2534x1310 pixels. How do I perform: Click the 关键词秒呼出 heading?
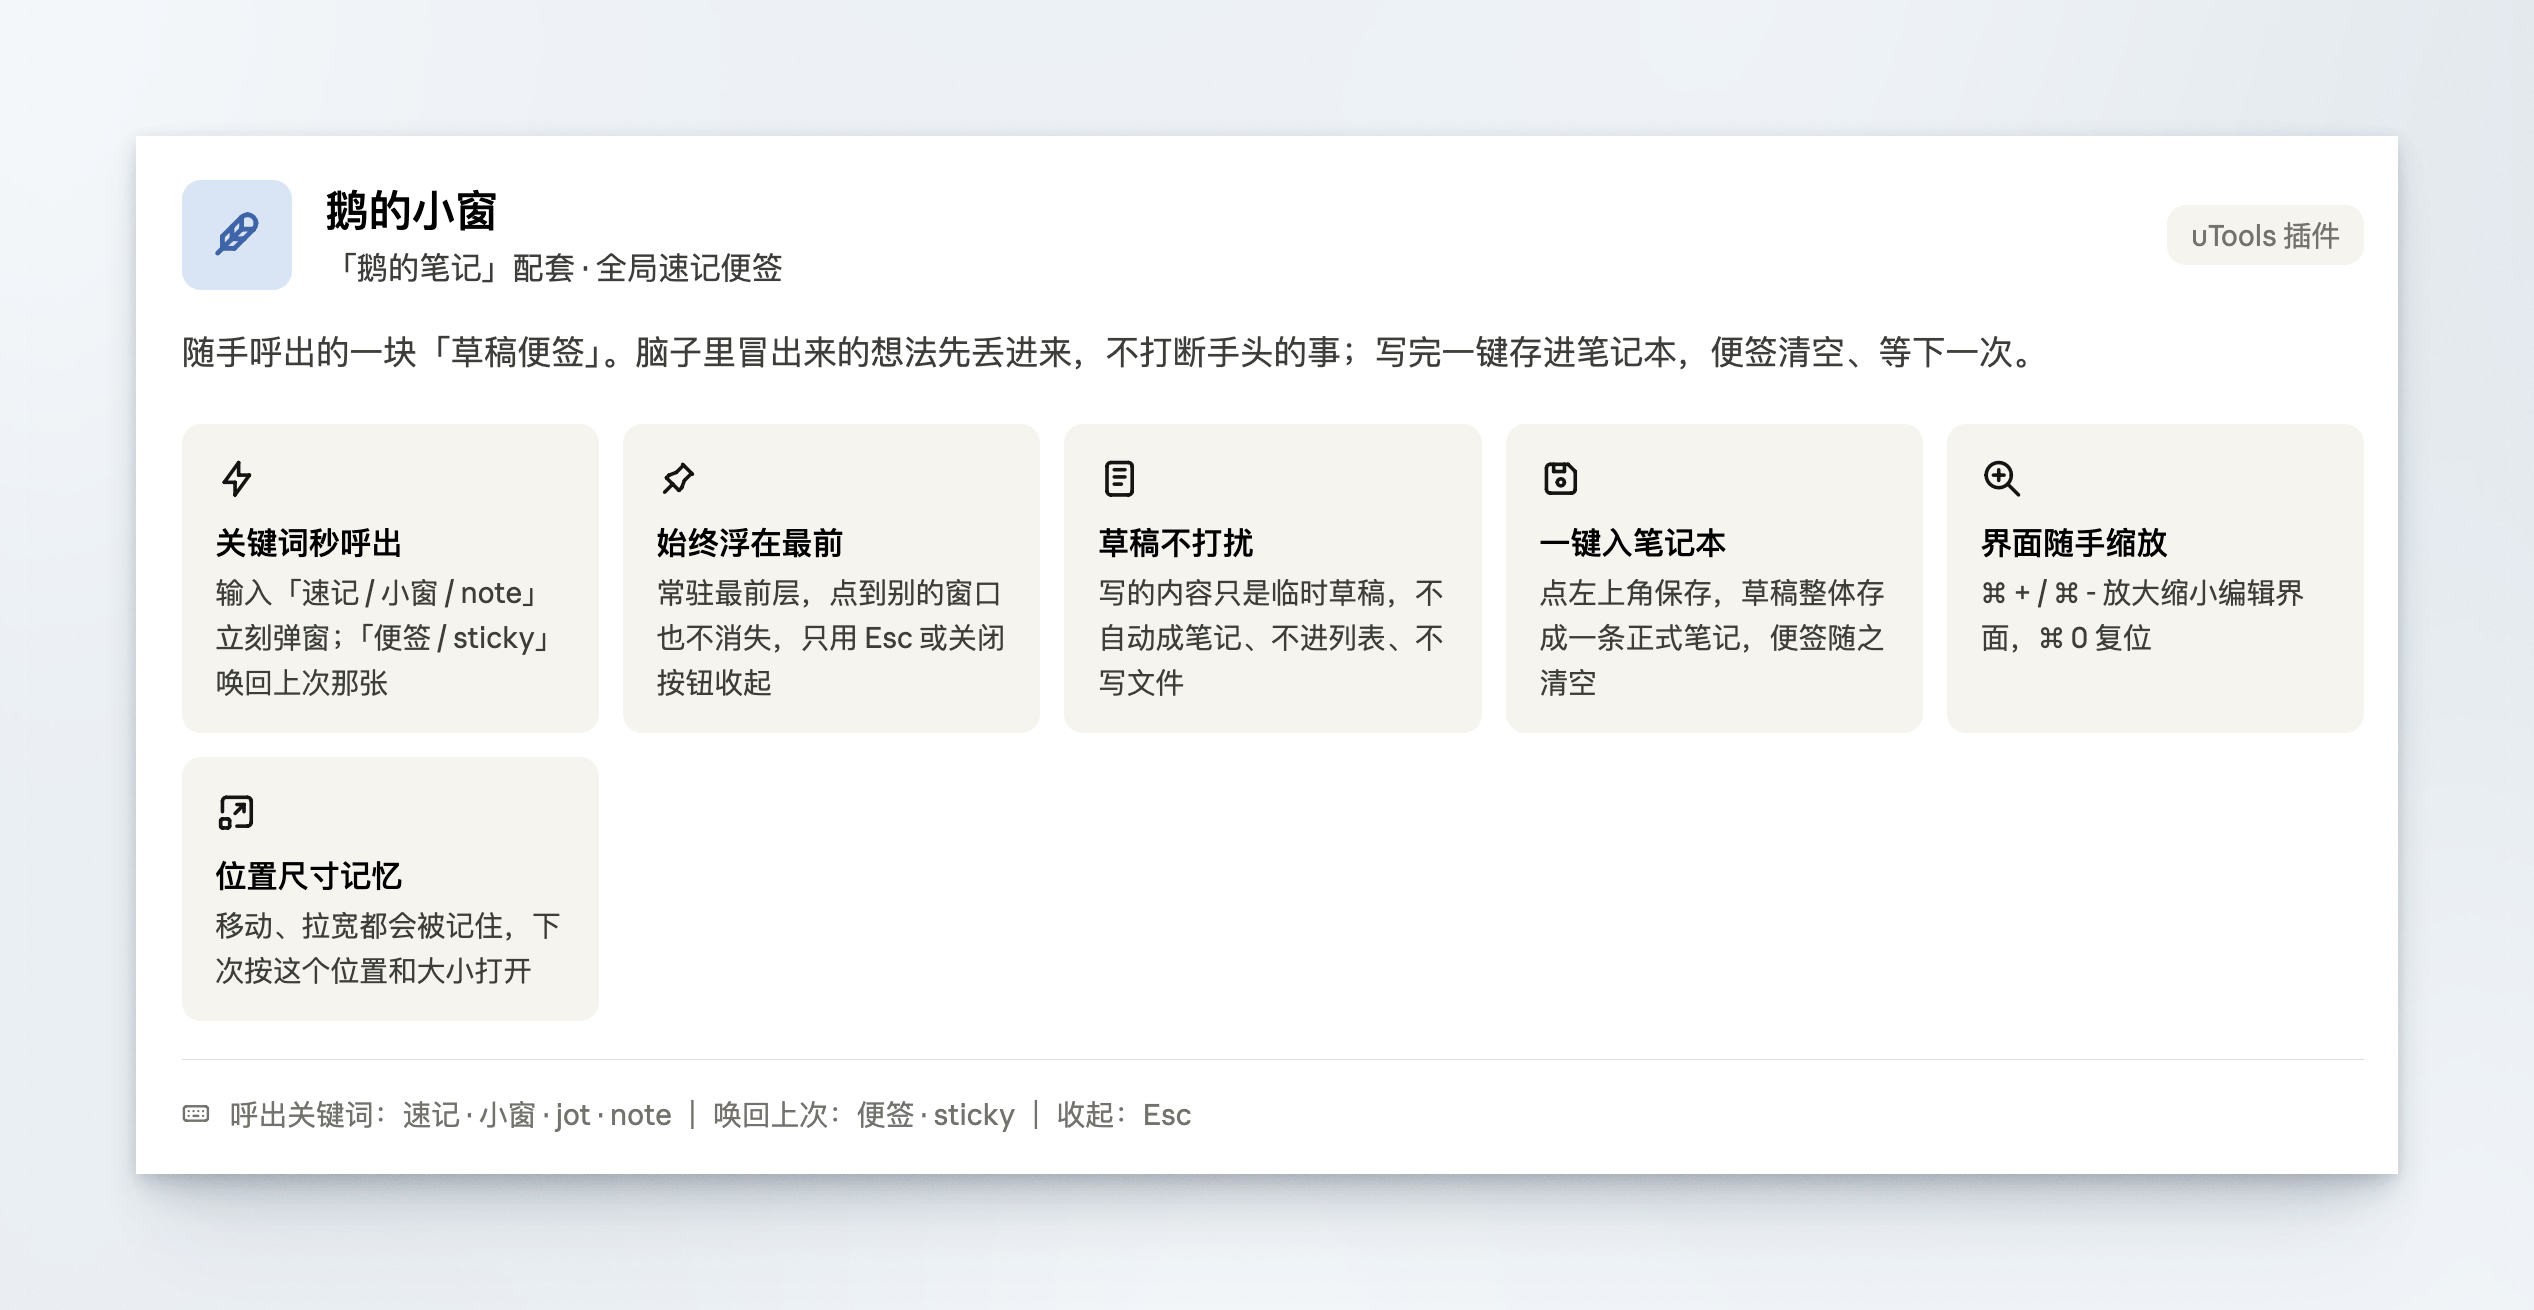tap(309, 543)
